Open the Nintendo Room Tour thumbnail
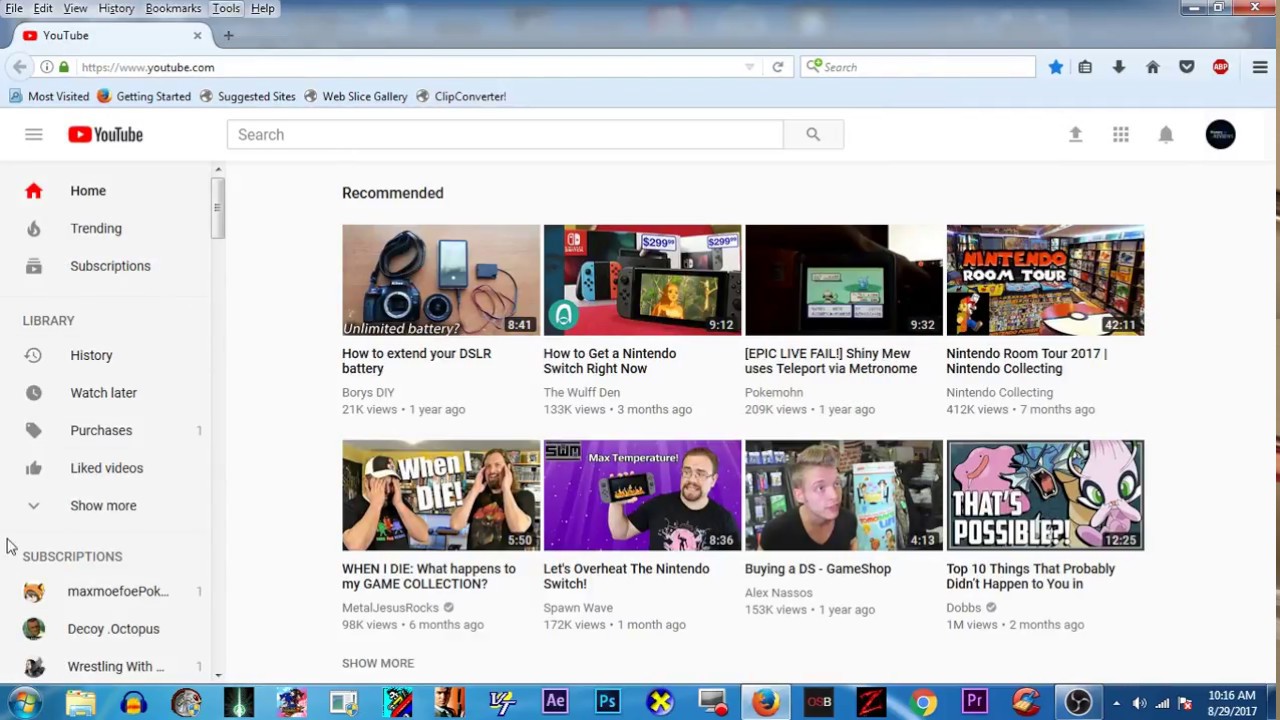This screenshot has height=720, width=1280. 1045,280
